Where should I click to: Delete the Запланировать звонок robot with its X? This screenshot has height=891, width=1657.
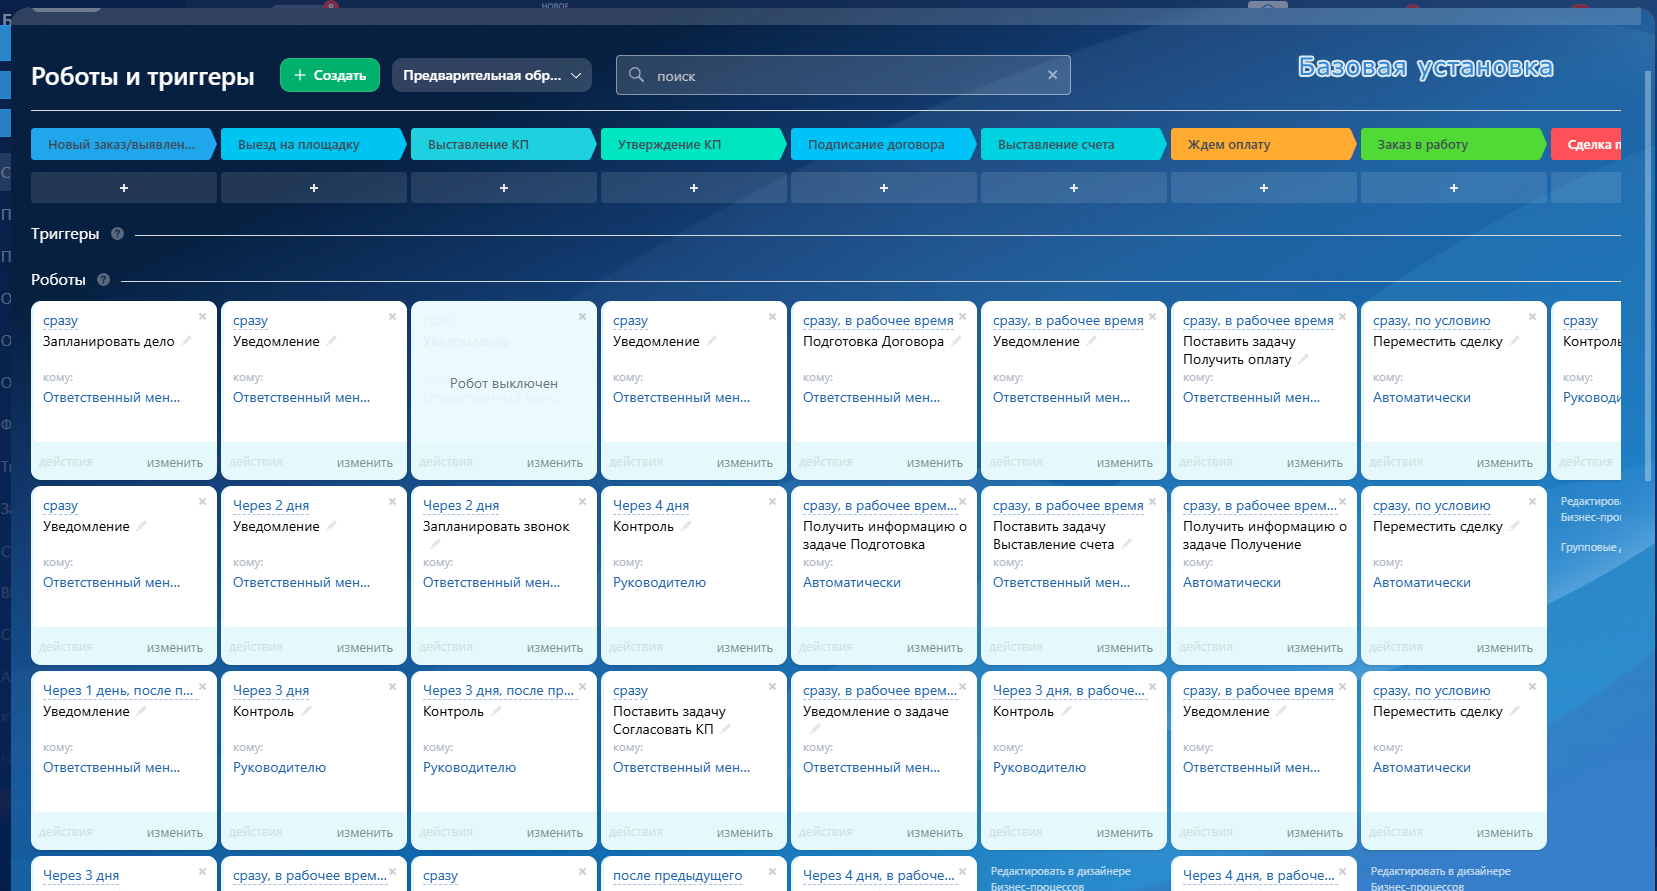tap(582, 502)
